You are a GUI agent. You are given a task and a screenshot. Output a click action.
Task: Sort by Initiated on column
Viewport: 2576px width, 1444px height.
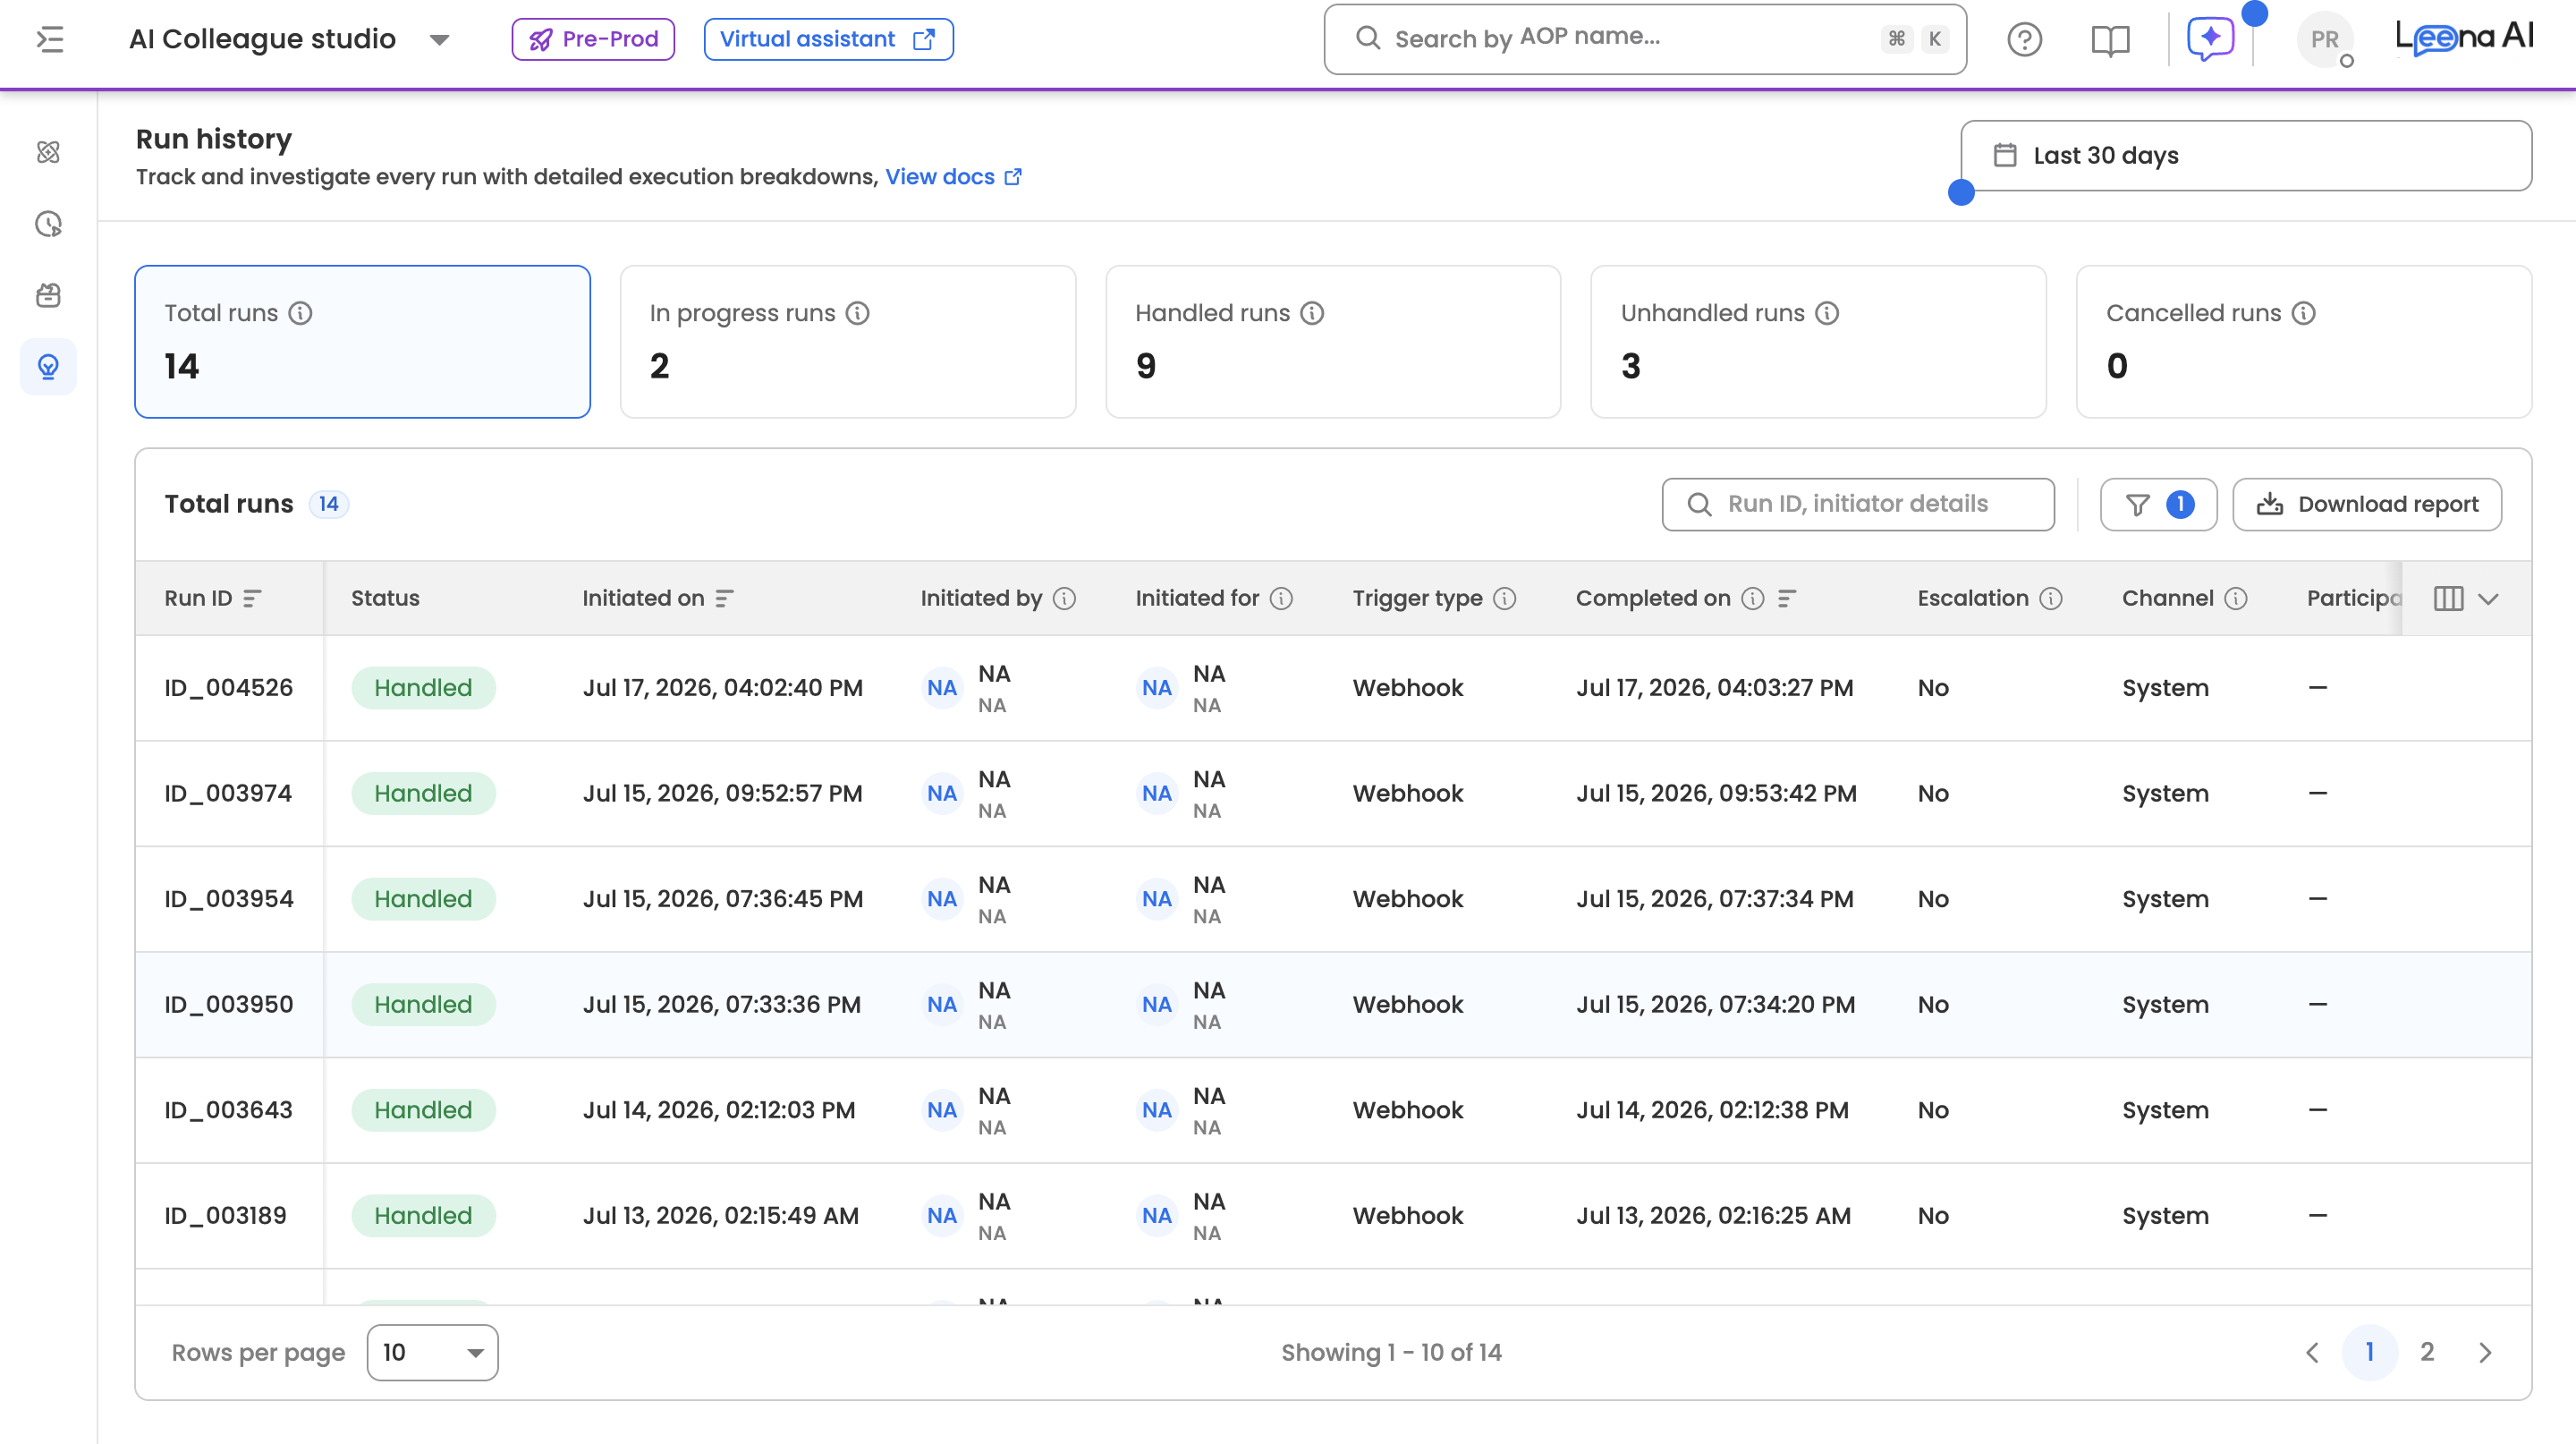(x=725, y=598)
